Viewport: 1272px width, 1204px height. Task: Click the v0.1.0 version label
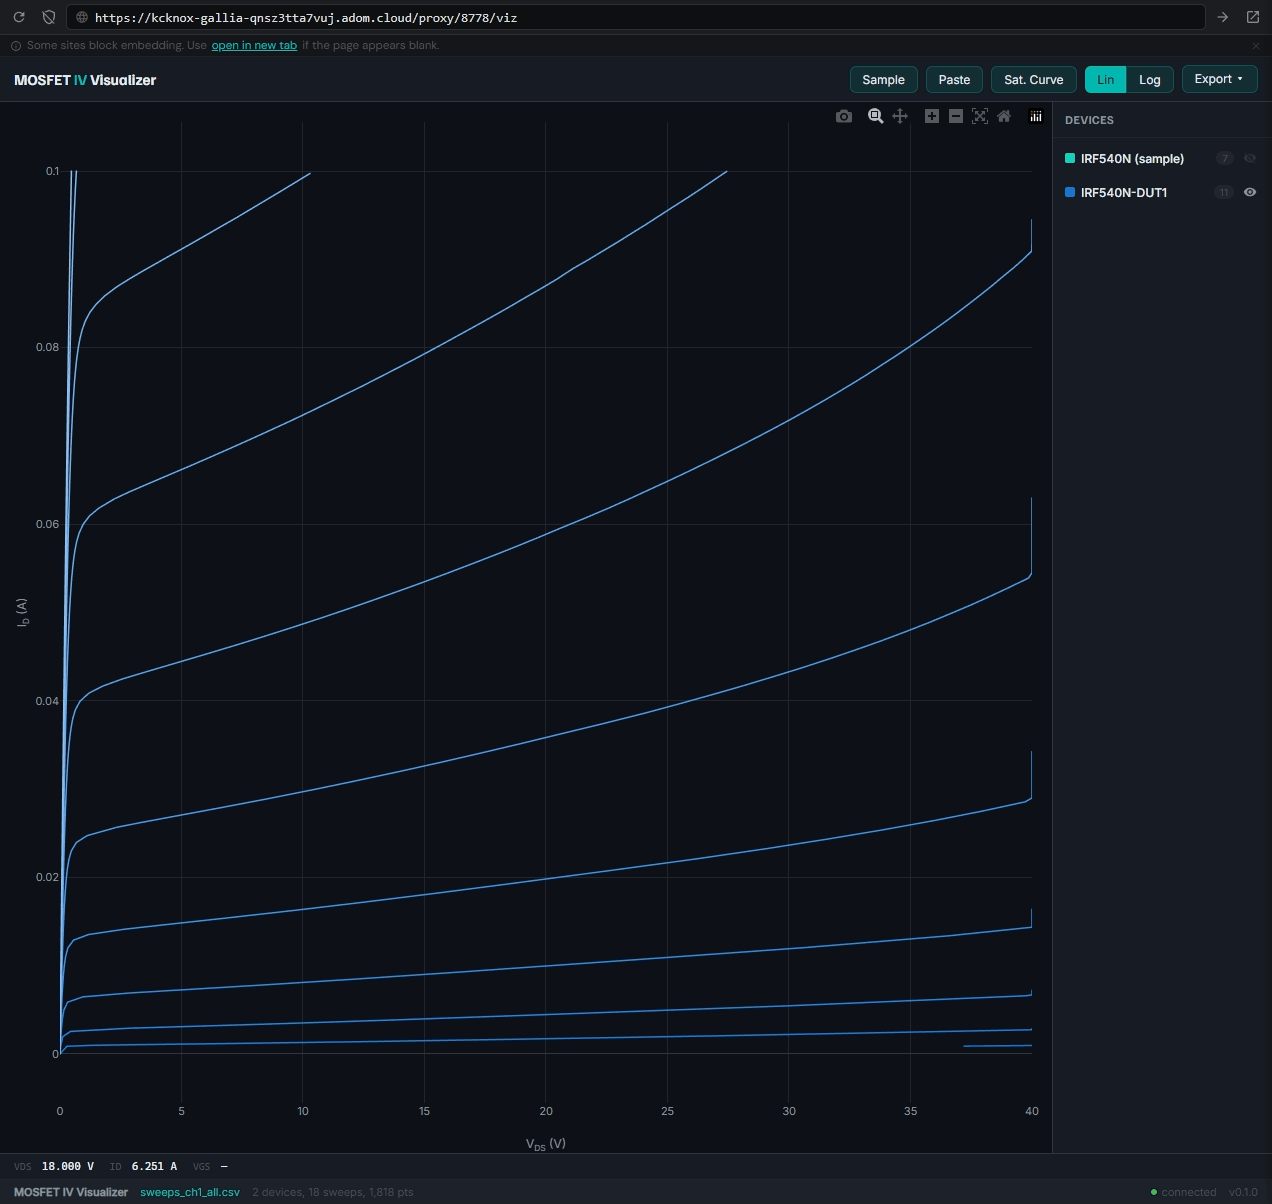[1243, 1192]
